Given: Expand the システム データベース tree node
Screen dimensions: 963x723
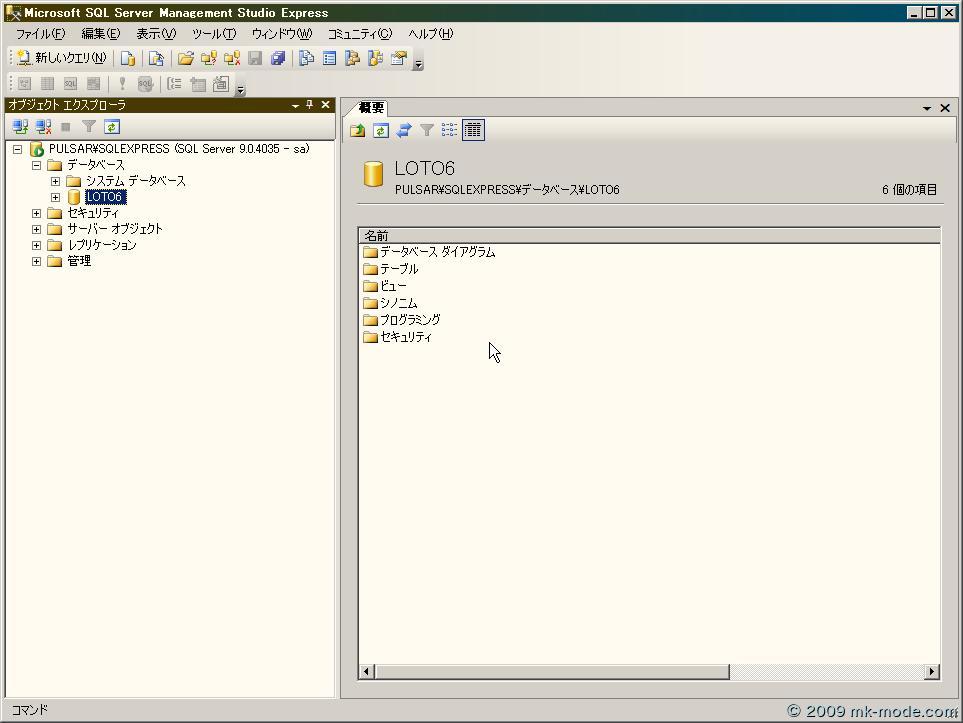Looking at the screenshot, I should [55, 181].
